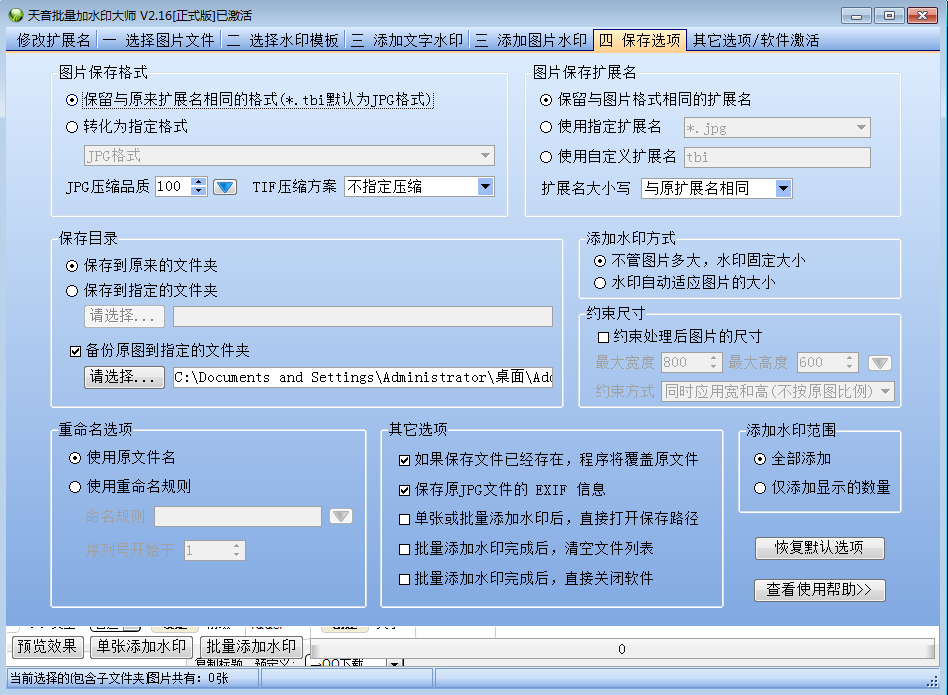
Task: Click the progress bar showing 0
Action: [620, 649]
